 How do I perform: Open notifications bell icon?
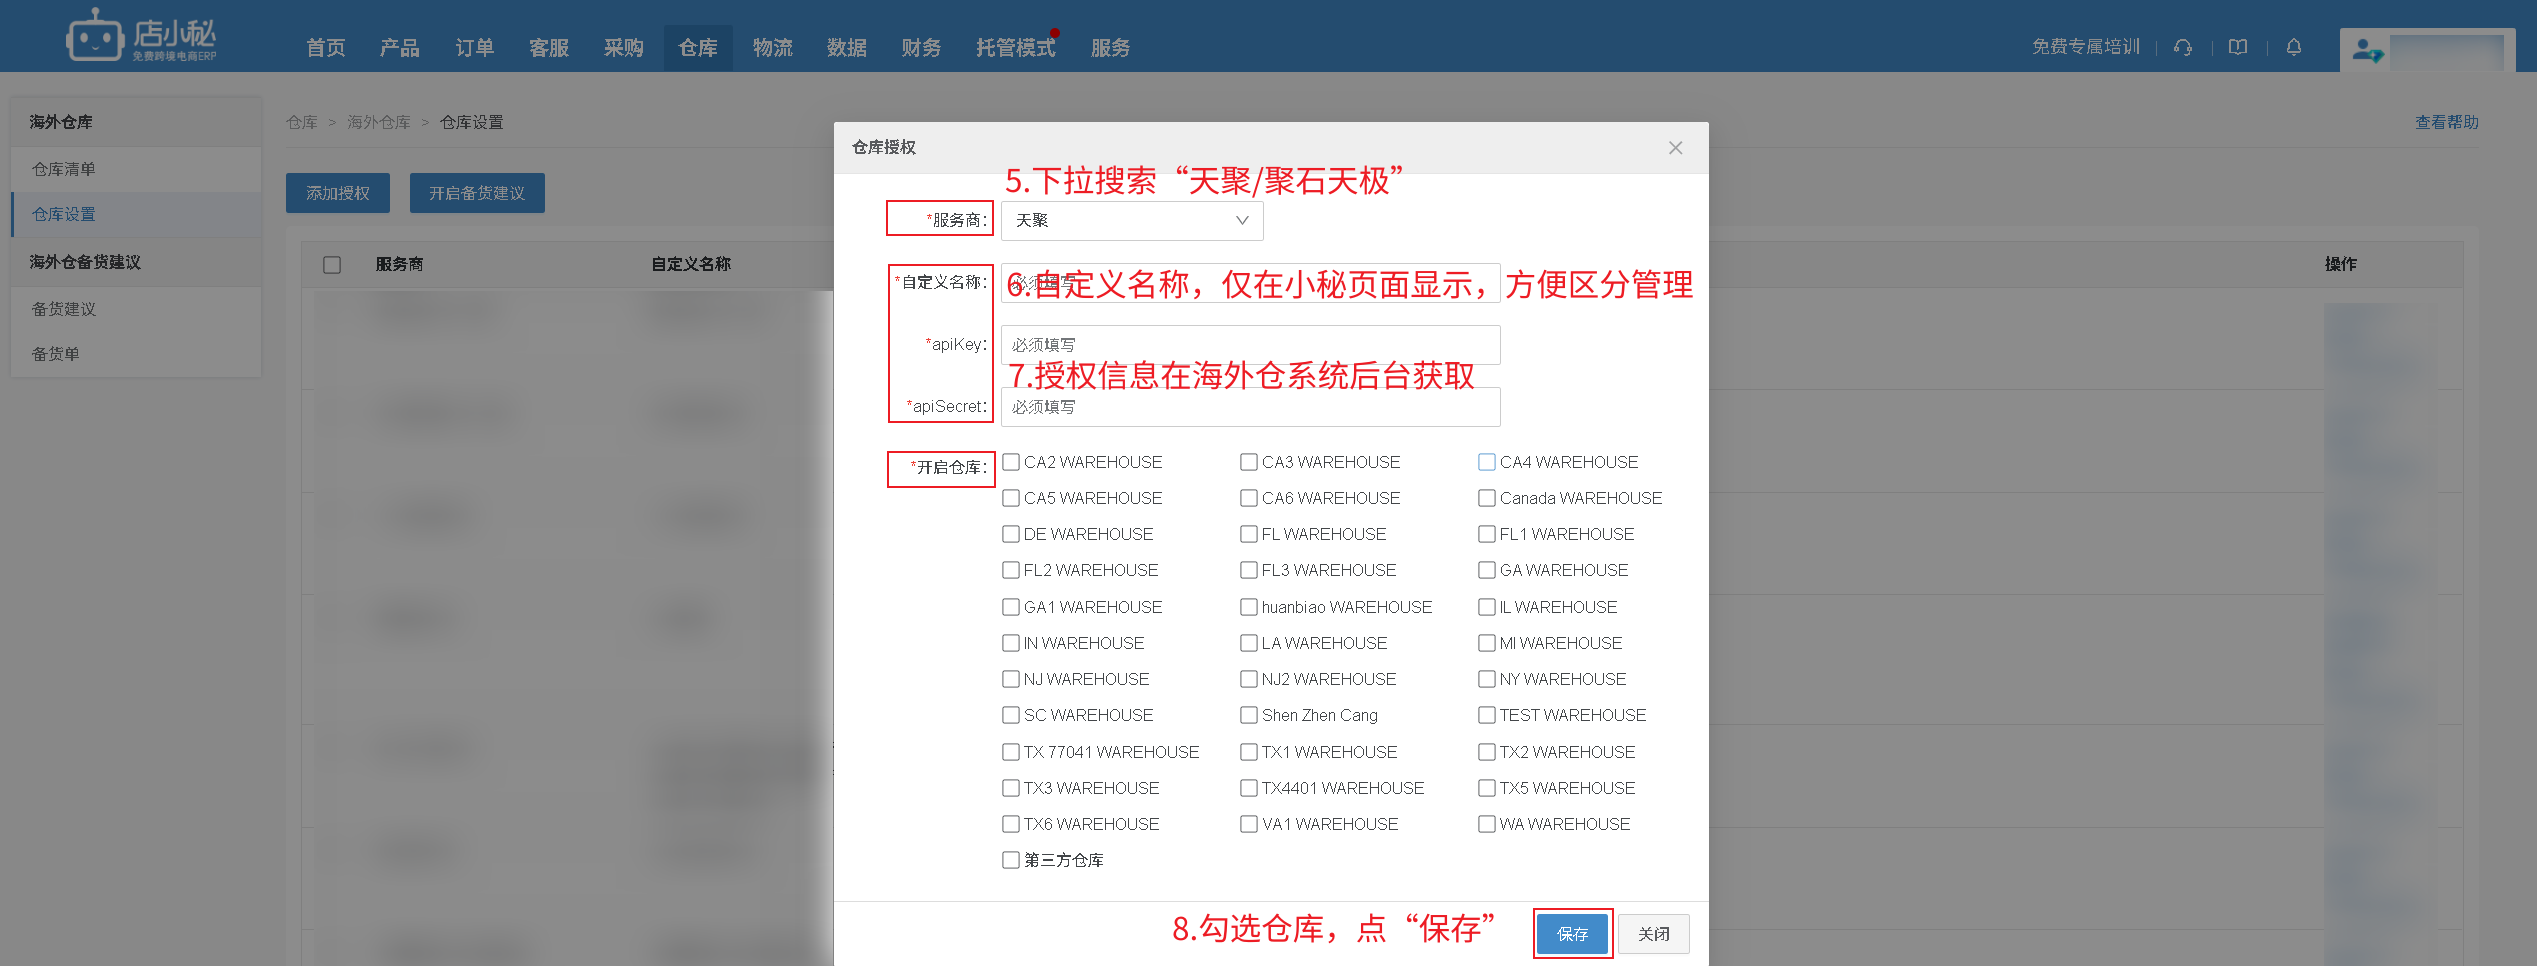[2294, 47]
